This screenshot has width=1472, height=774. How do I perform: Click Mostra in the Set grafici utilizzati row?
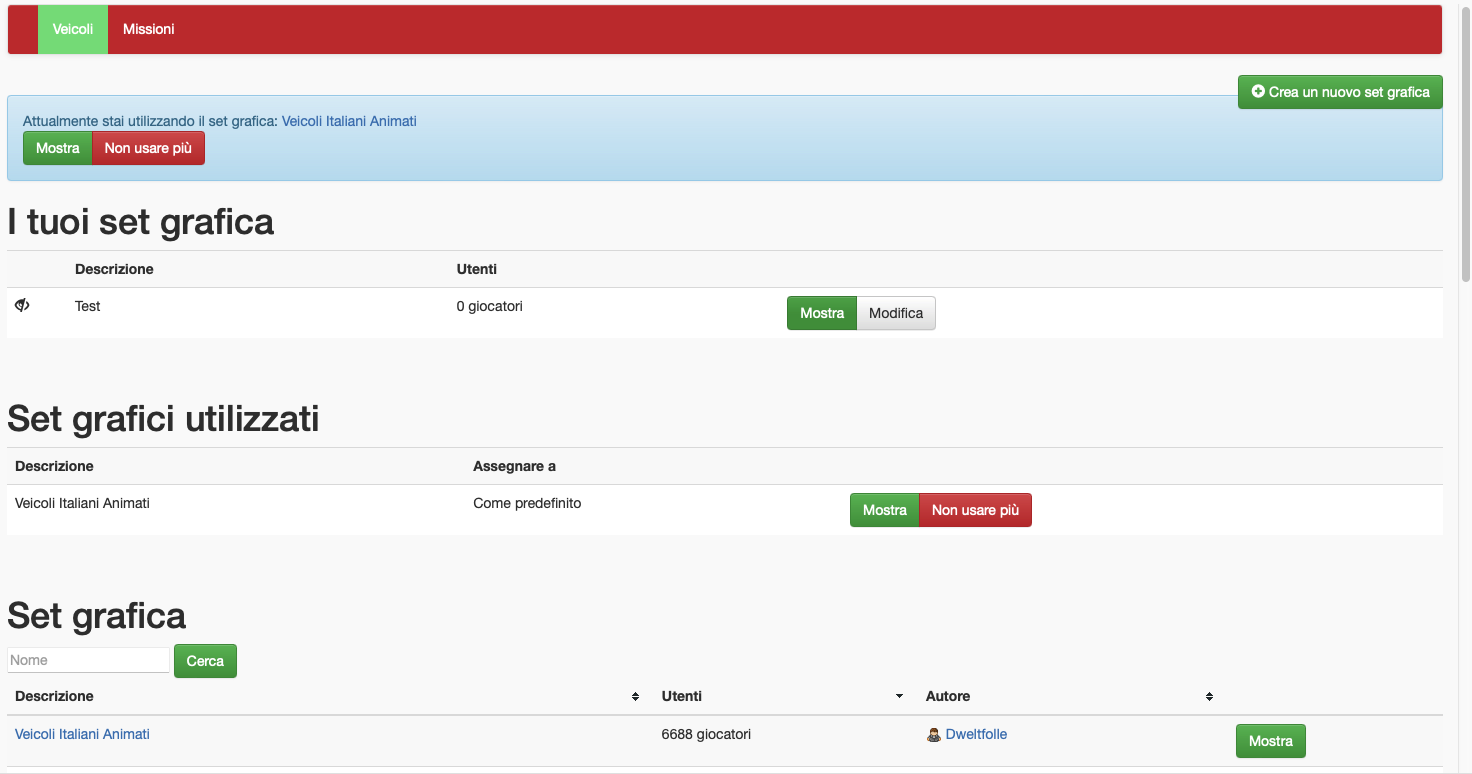pyautogui.click(x=884, y=510)
